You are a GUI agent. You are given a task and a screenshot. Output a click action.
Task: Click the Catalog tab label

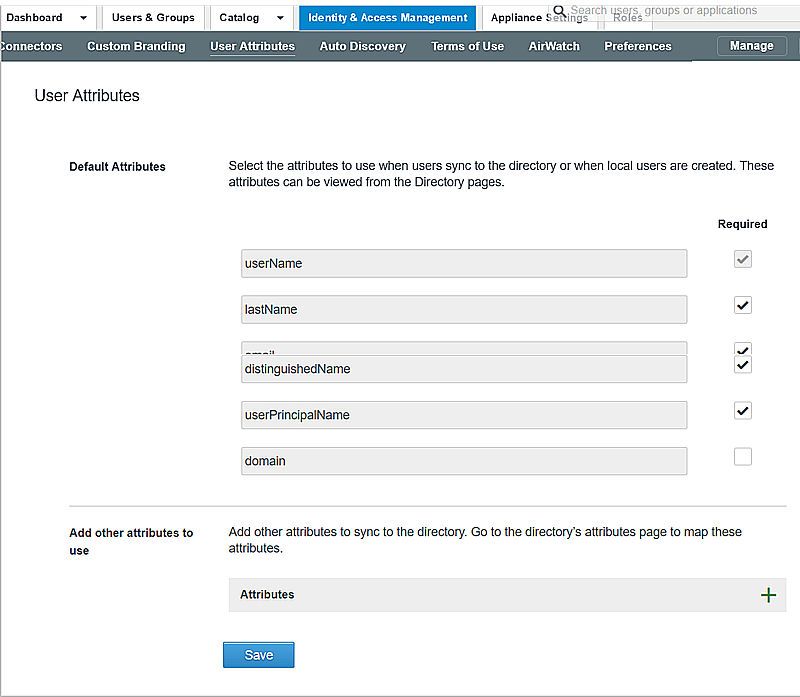239,17
